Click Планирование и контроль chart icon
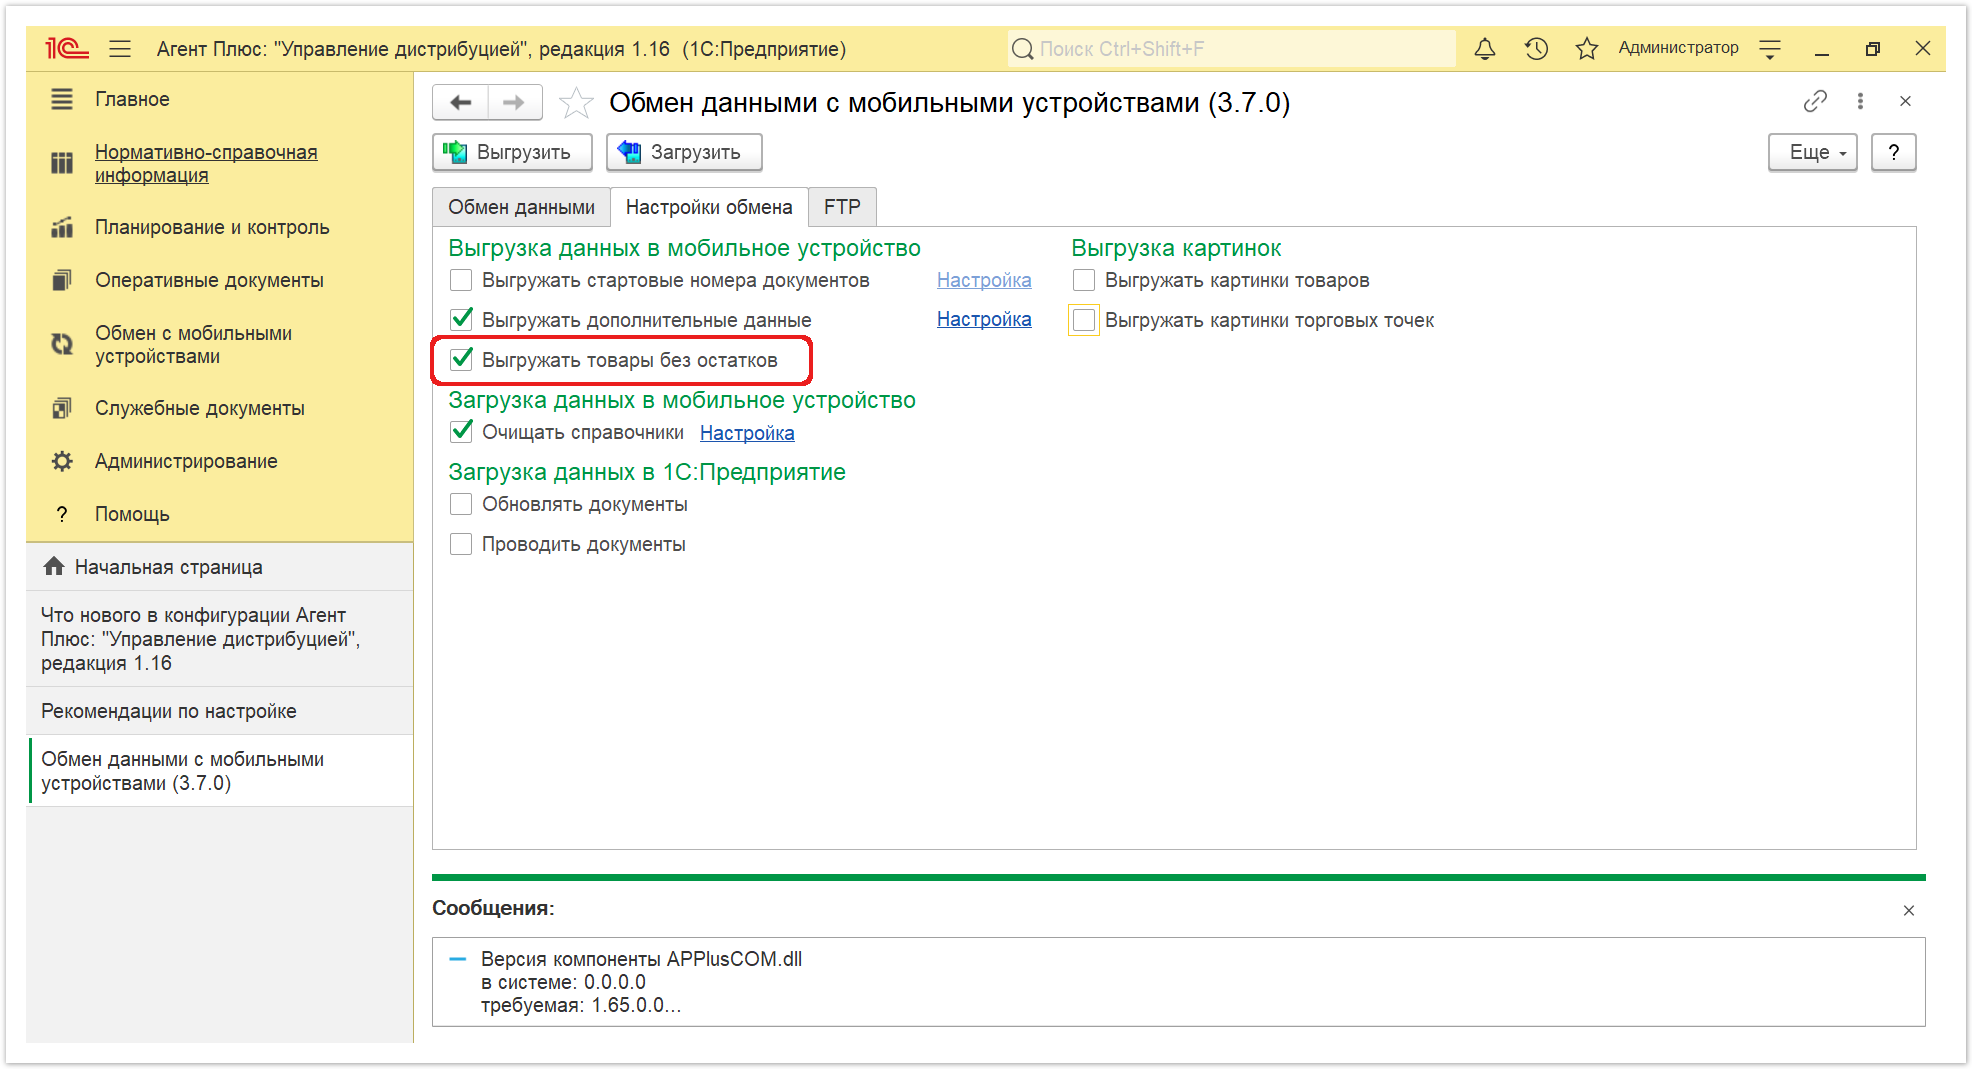This screenshot has width=1972, height=1069. tap(62, 227)
